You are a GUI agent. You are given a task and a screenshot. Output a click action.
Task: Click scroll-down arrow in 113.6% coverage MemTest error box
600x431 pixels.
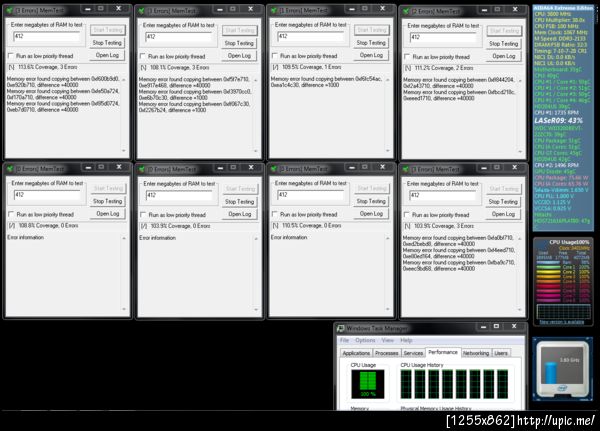[124, 150]
